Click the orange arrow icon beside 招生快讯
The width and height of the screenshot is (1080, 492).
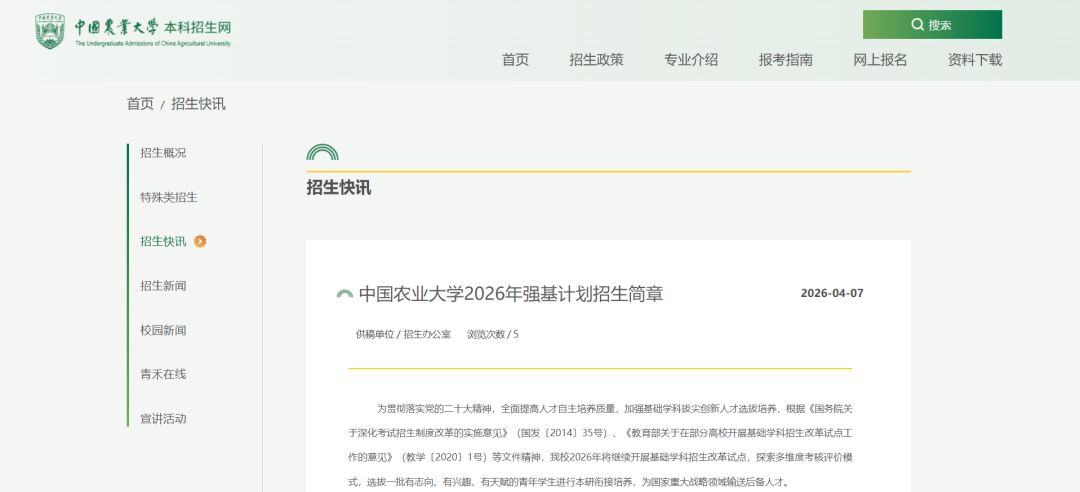(x=201, y=241)
